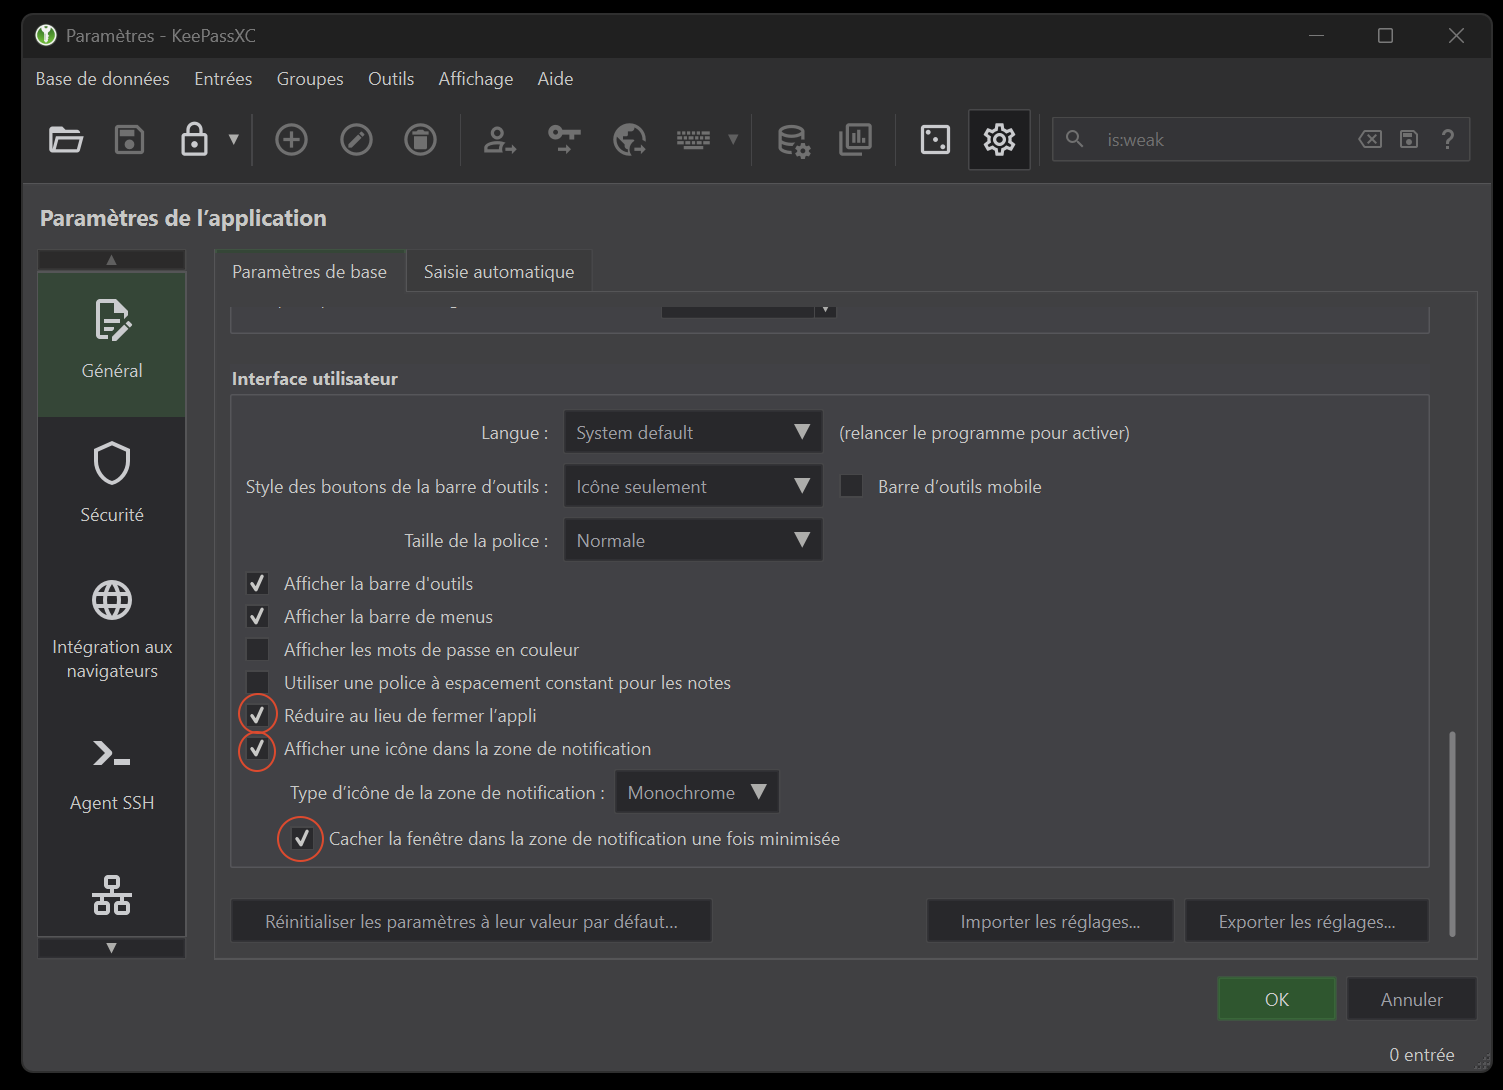Enable Barre d'outils mobile checkbox

852,486
